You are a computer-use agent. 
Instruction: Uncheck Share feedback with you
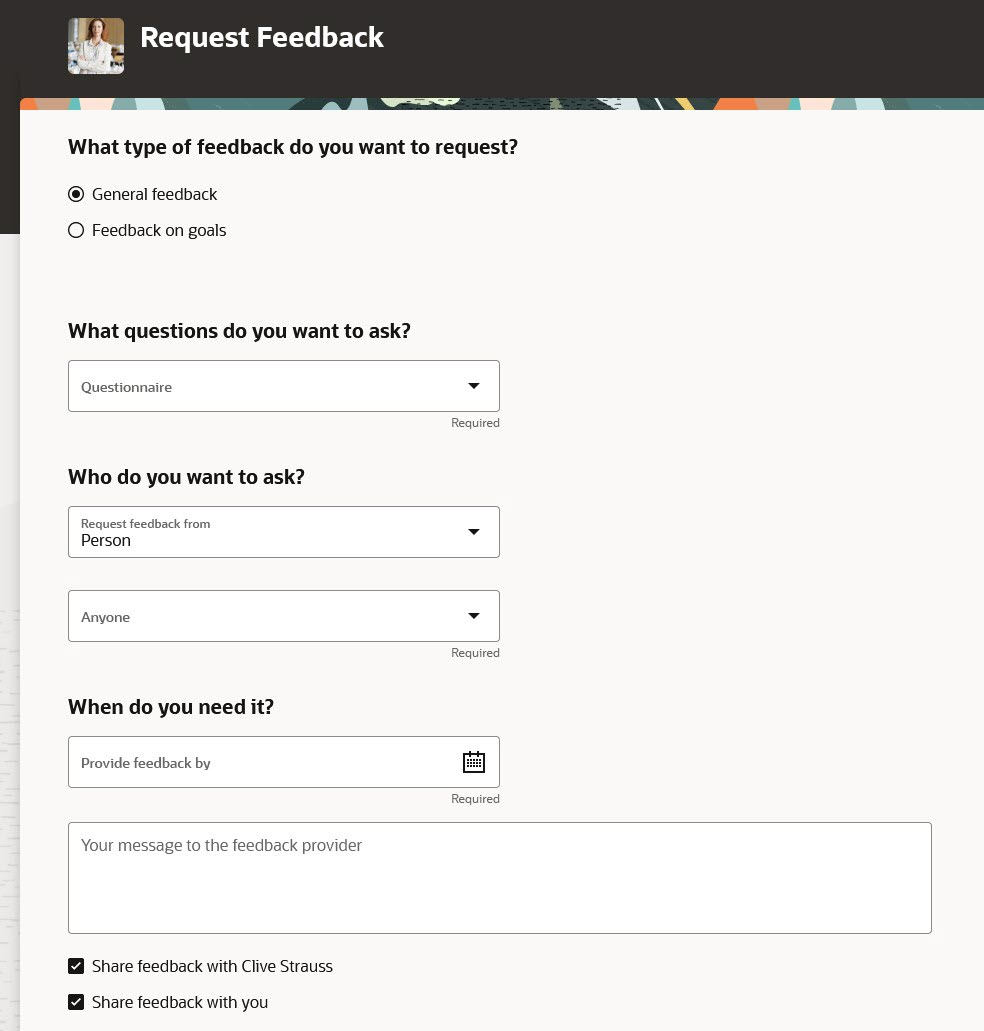[76, 1002]
